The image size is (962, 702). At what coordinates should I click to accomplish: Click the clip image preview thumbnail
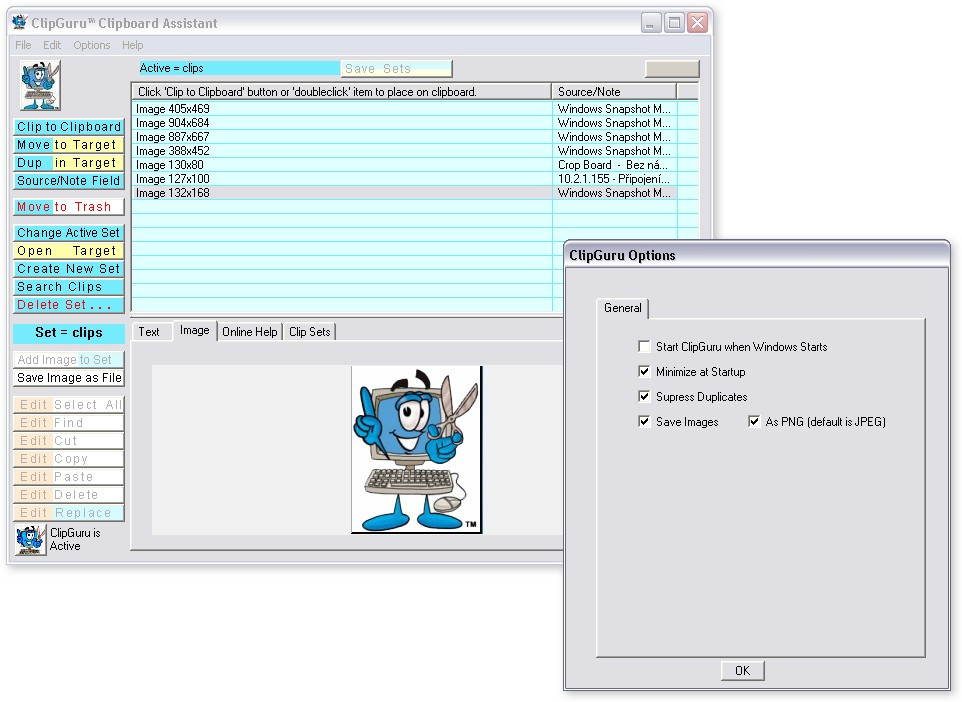pyautogui.click(x=417, y=449)
